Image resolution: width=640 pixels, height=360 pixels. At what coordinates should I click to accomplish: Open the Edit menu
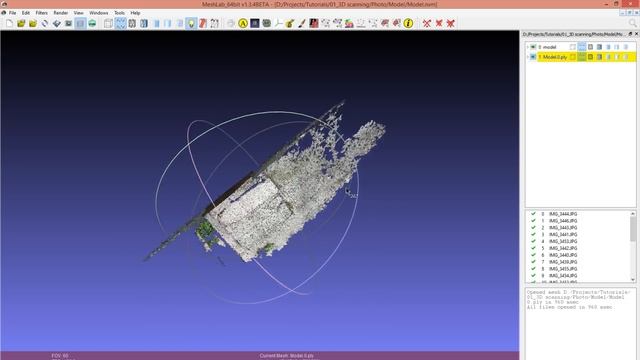click(26, 13)
